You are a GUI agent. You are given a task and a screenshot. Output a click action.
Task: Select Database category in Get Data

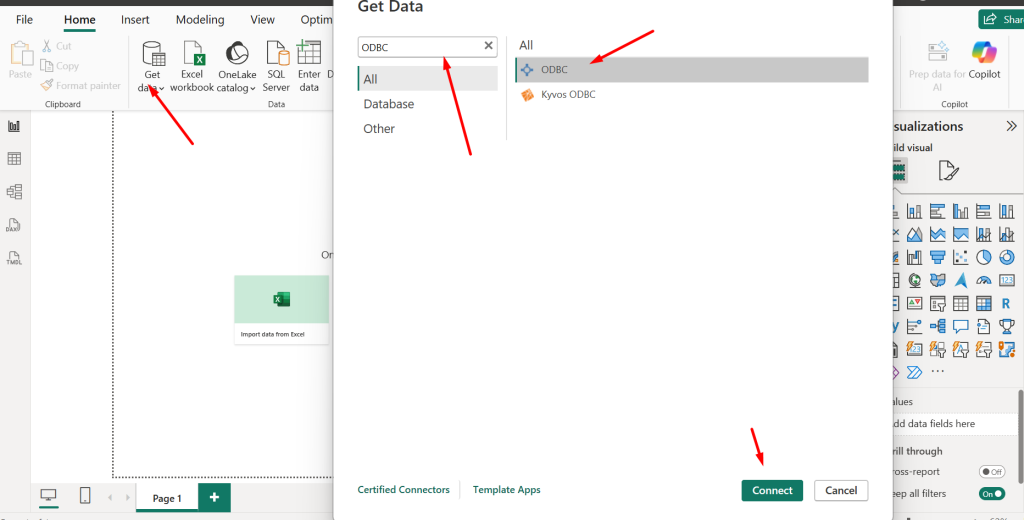[x=389, y=104]
